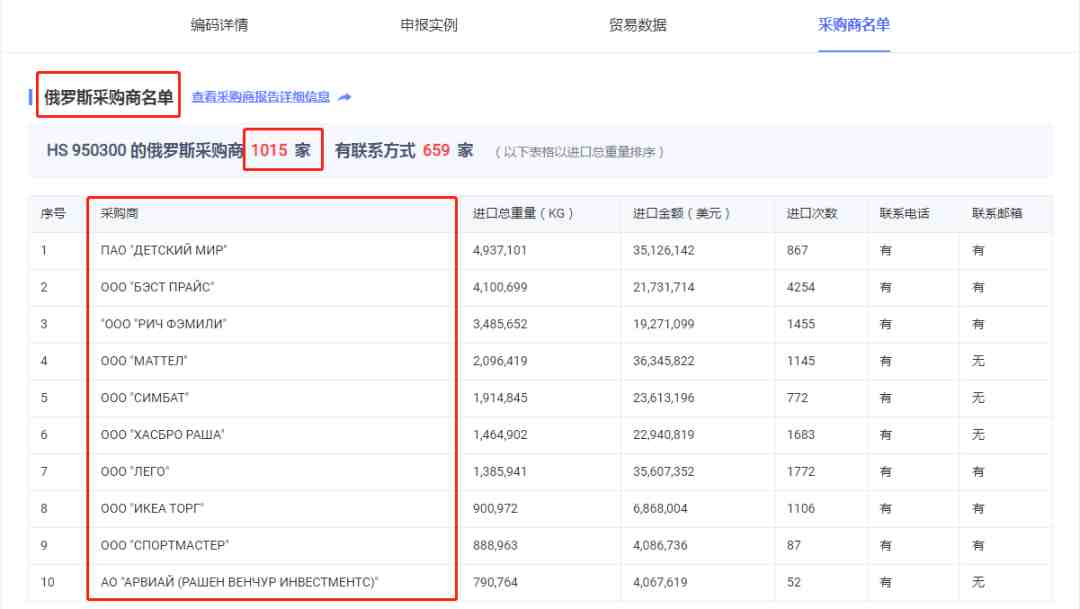The height and width of the screenshot is (609, 1080).
Task: Switch to the 编码详情 tab
Action: pyautogui.click(x=219, y=25)
